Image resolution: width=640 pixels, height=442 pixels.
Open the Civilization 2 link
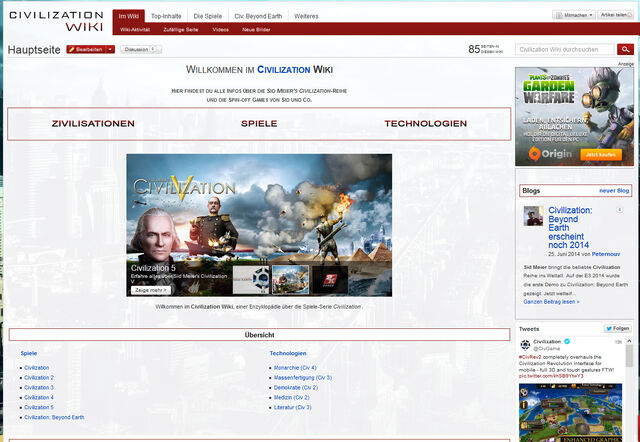[39, 378]
